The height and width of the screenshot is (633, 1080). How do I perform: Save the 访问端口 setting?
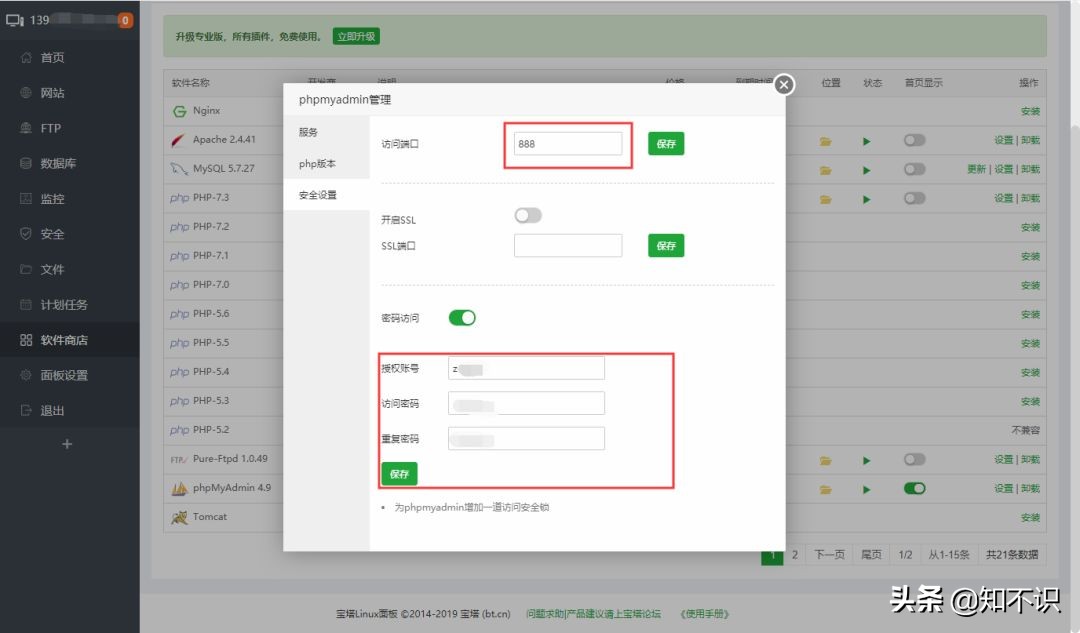(666, 144)
